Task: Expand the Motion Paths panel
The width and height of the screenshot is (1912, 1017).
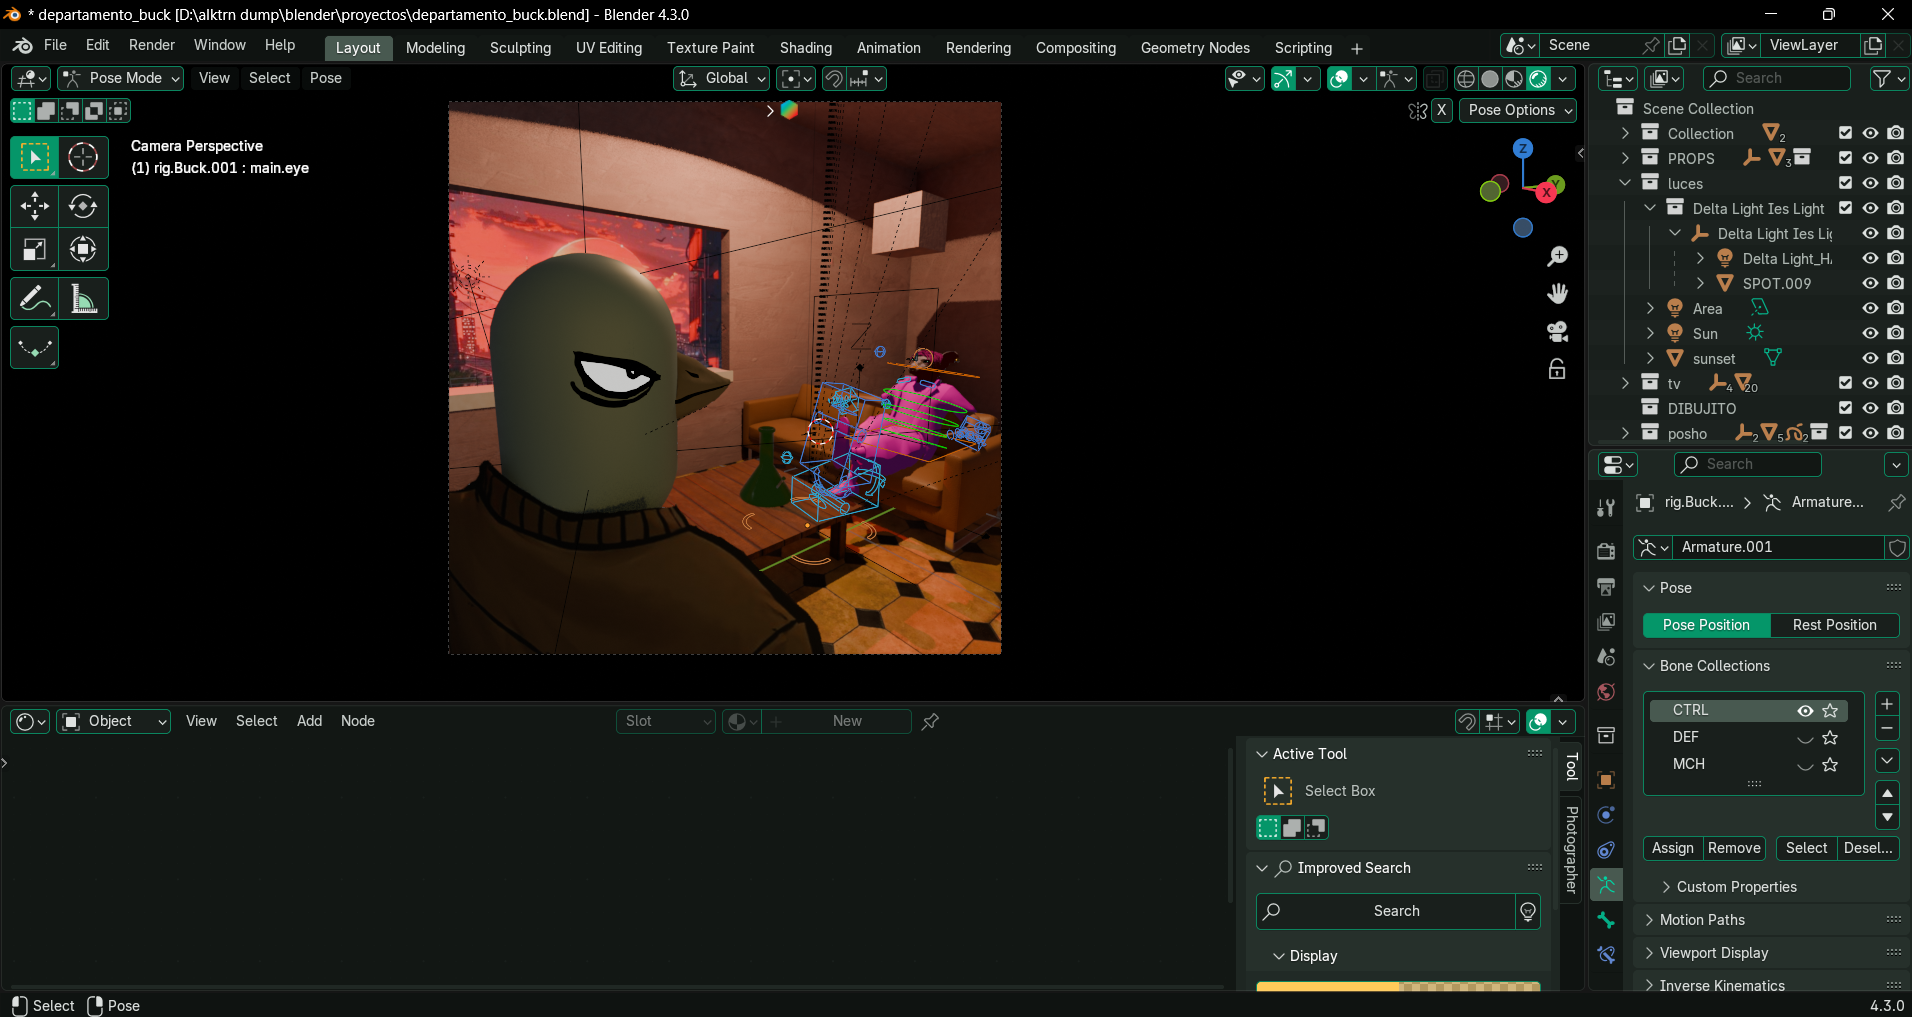Action: coord(1702,920)
